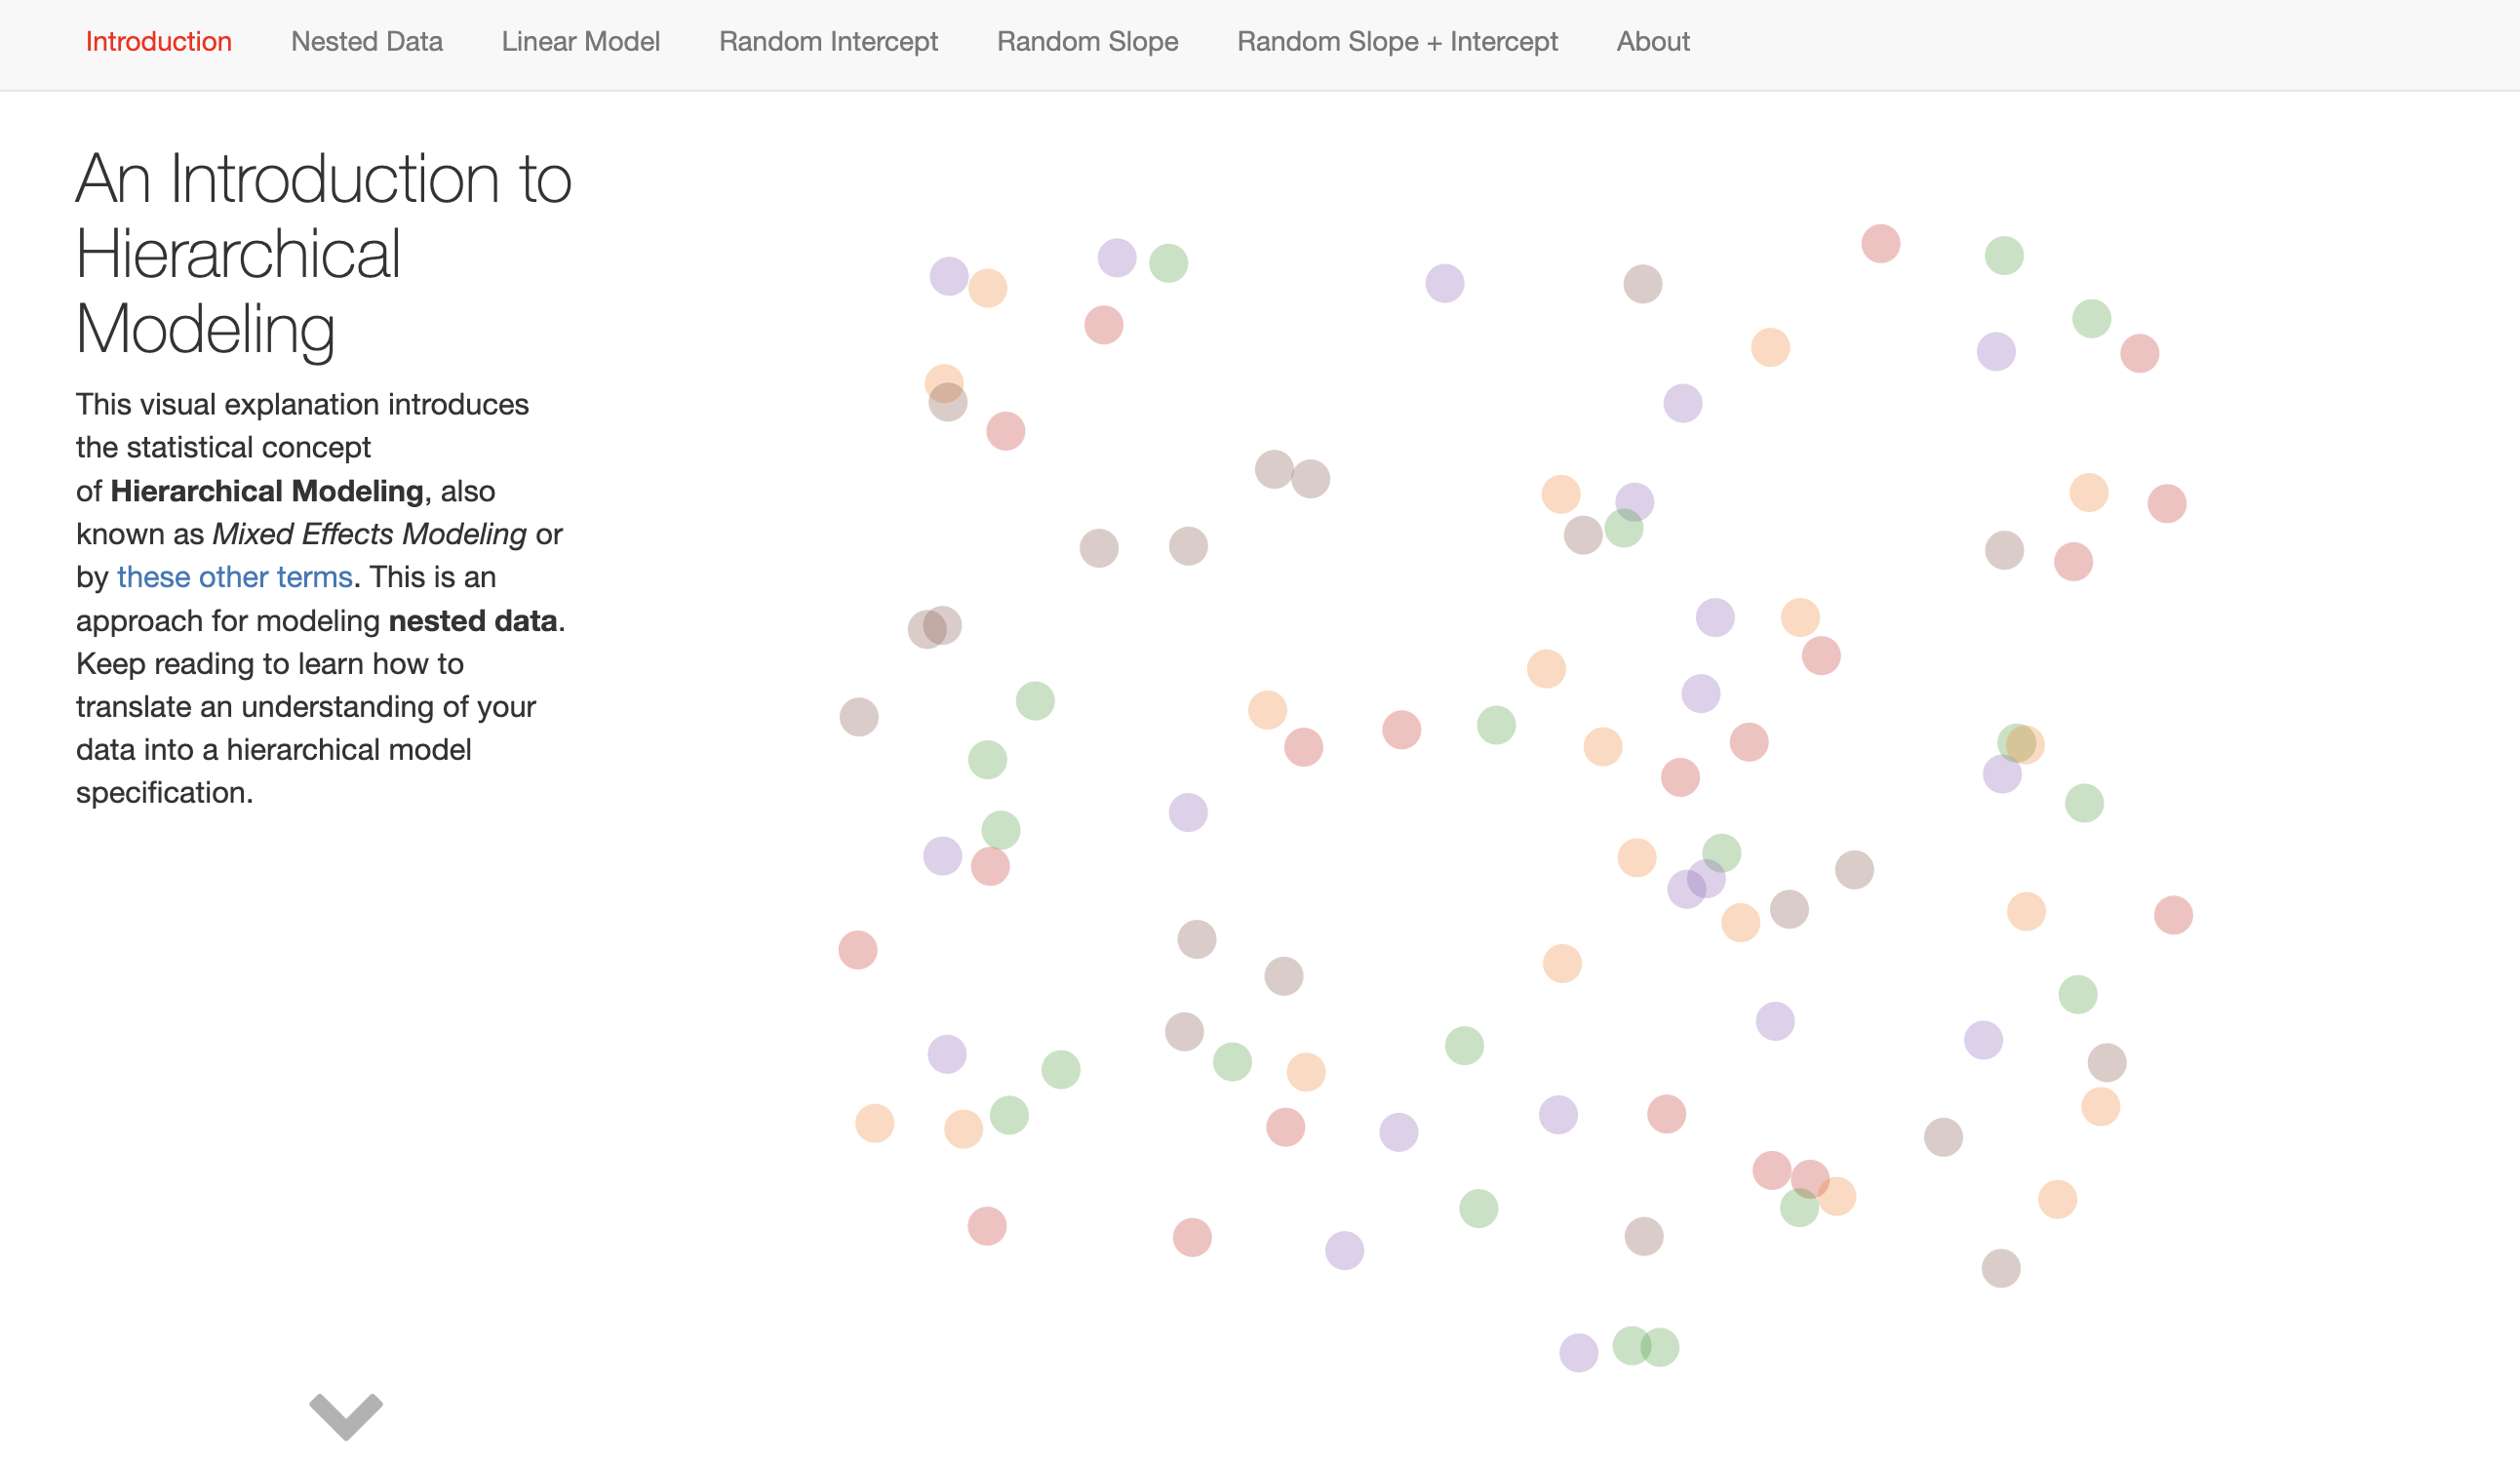Follow the "these other terms" link
Screen dimensions: 2520x1465
click(x=234, y=577)
